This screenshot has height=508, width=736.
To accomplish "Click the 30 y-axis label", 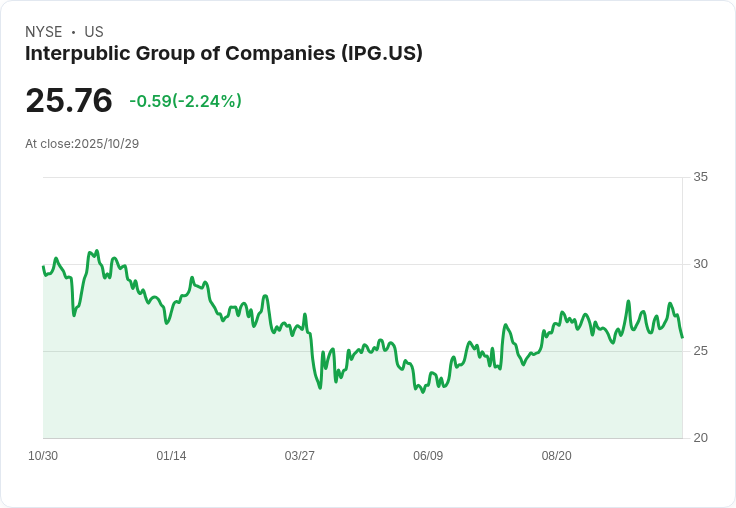I will pyautogui.click(x=700, y=264).
